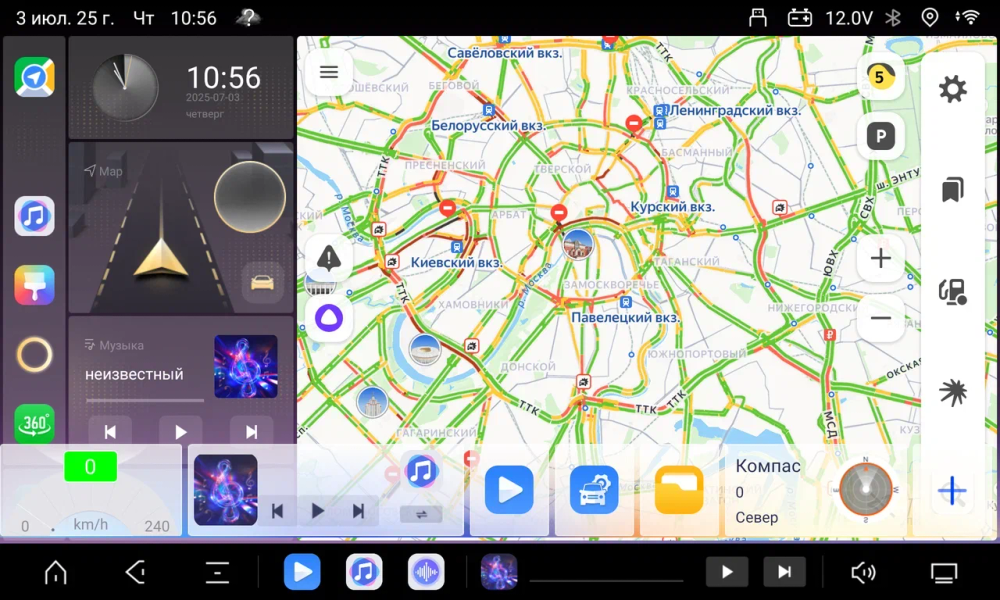Image resolution: width=1000 pixels, height=600 pixels.
Task: Launch the 360° camera app in sidebar
Action: 34,423
